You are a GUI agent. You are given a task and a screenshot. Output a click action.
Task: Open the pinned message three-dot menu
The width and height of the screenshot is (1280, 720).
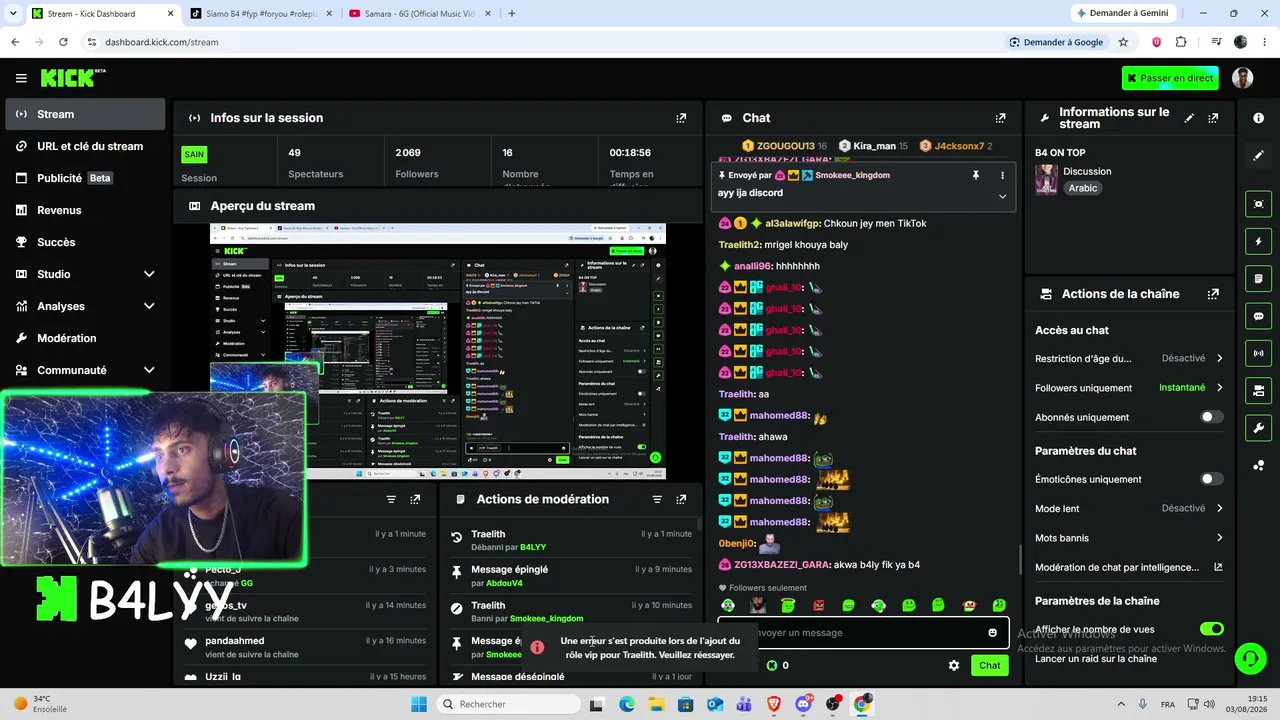[1002, 175]
